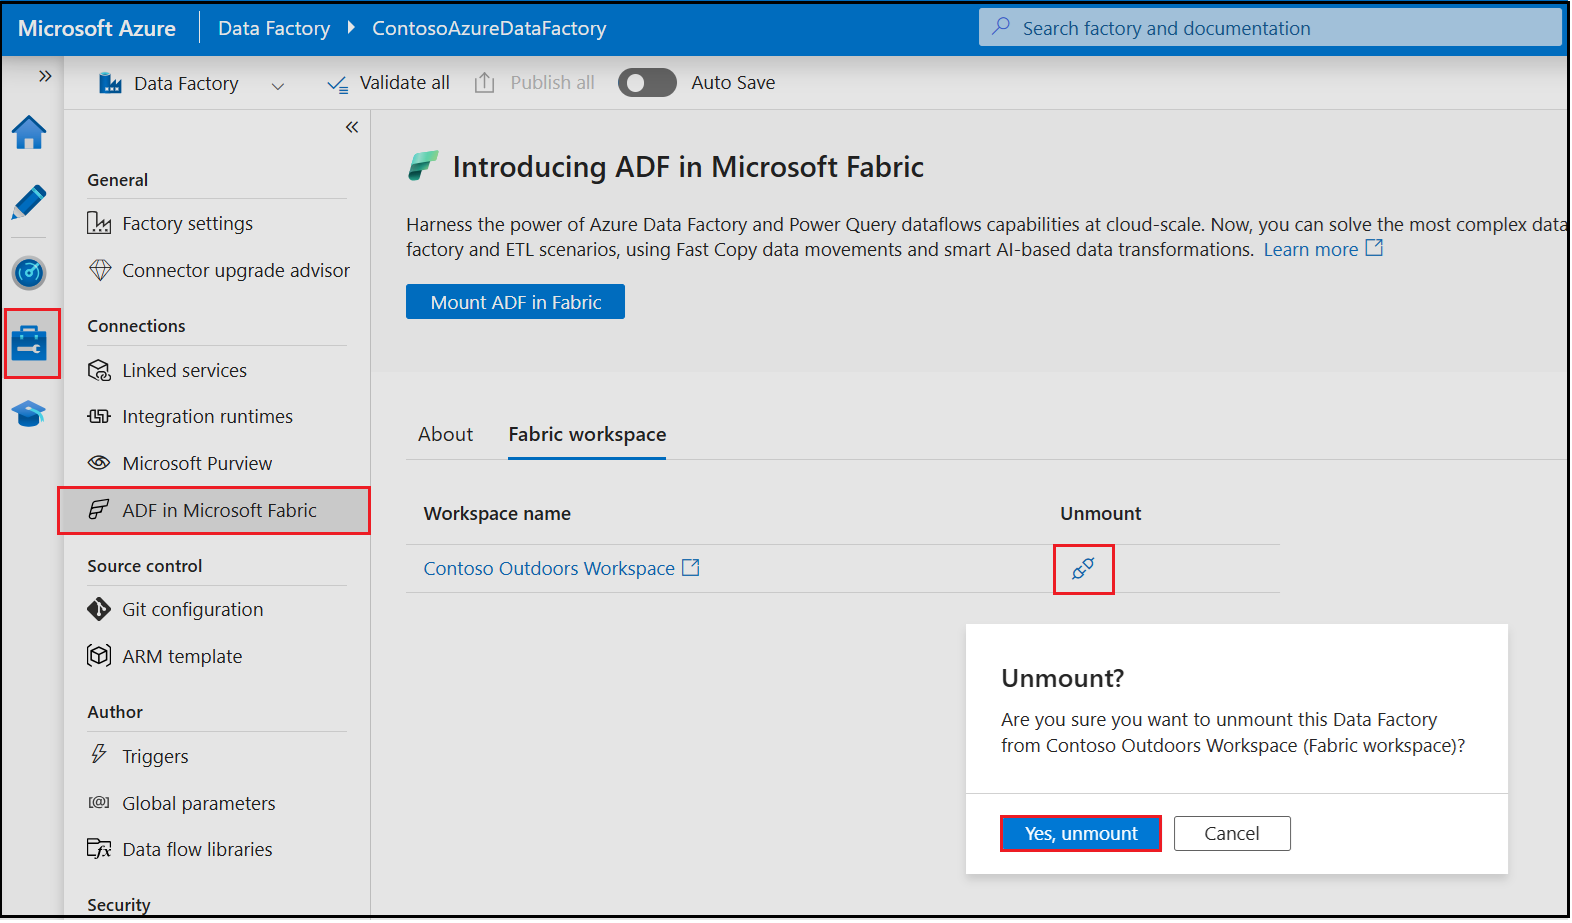Screen dimensions: 1572x923
Task: Open Integration runtimes
Action: pyautogui.click(x=207, y=417)
